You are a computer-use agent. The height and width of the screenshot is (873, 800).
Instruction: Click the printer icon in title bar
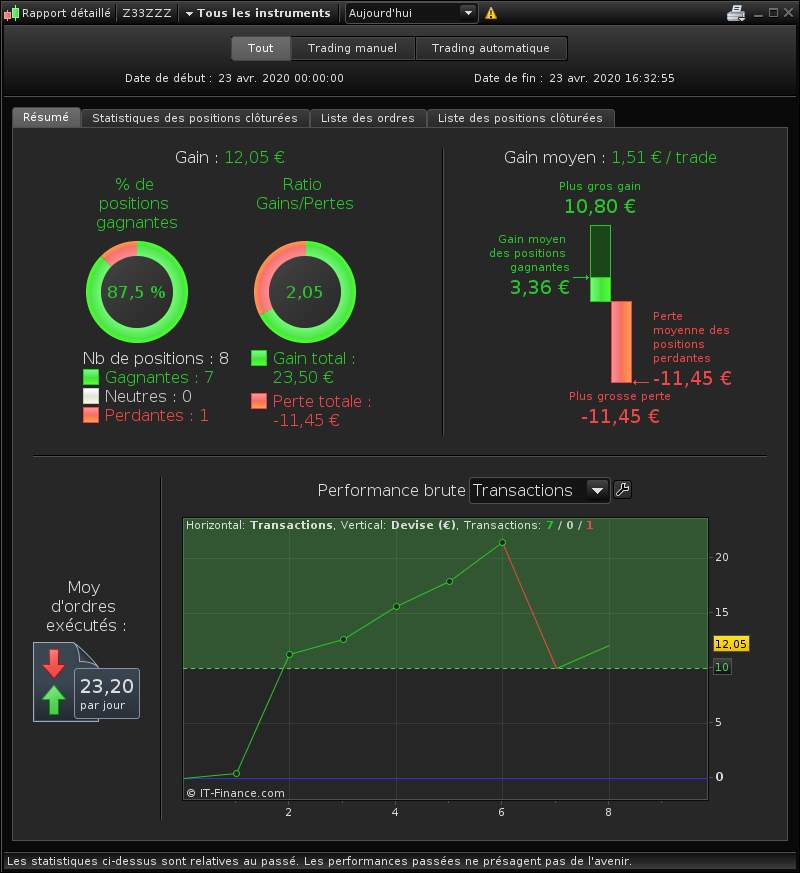pyautogui.click(x=735, y=13)
